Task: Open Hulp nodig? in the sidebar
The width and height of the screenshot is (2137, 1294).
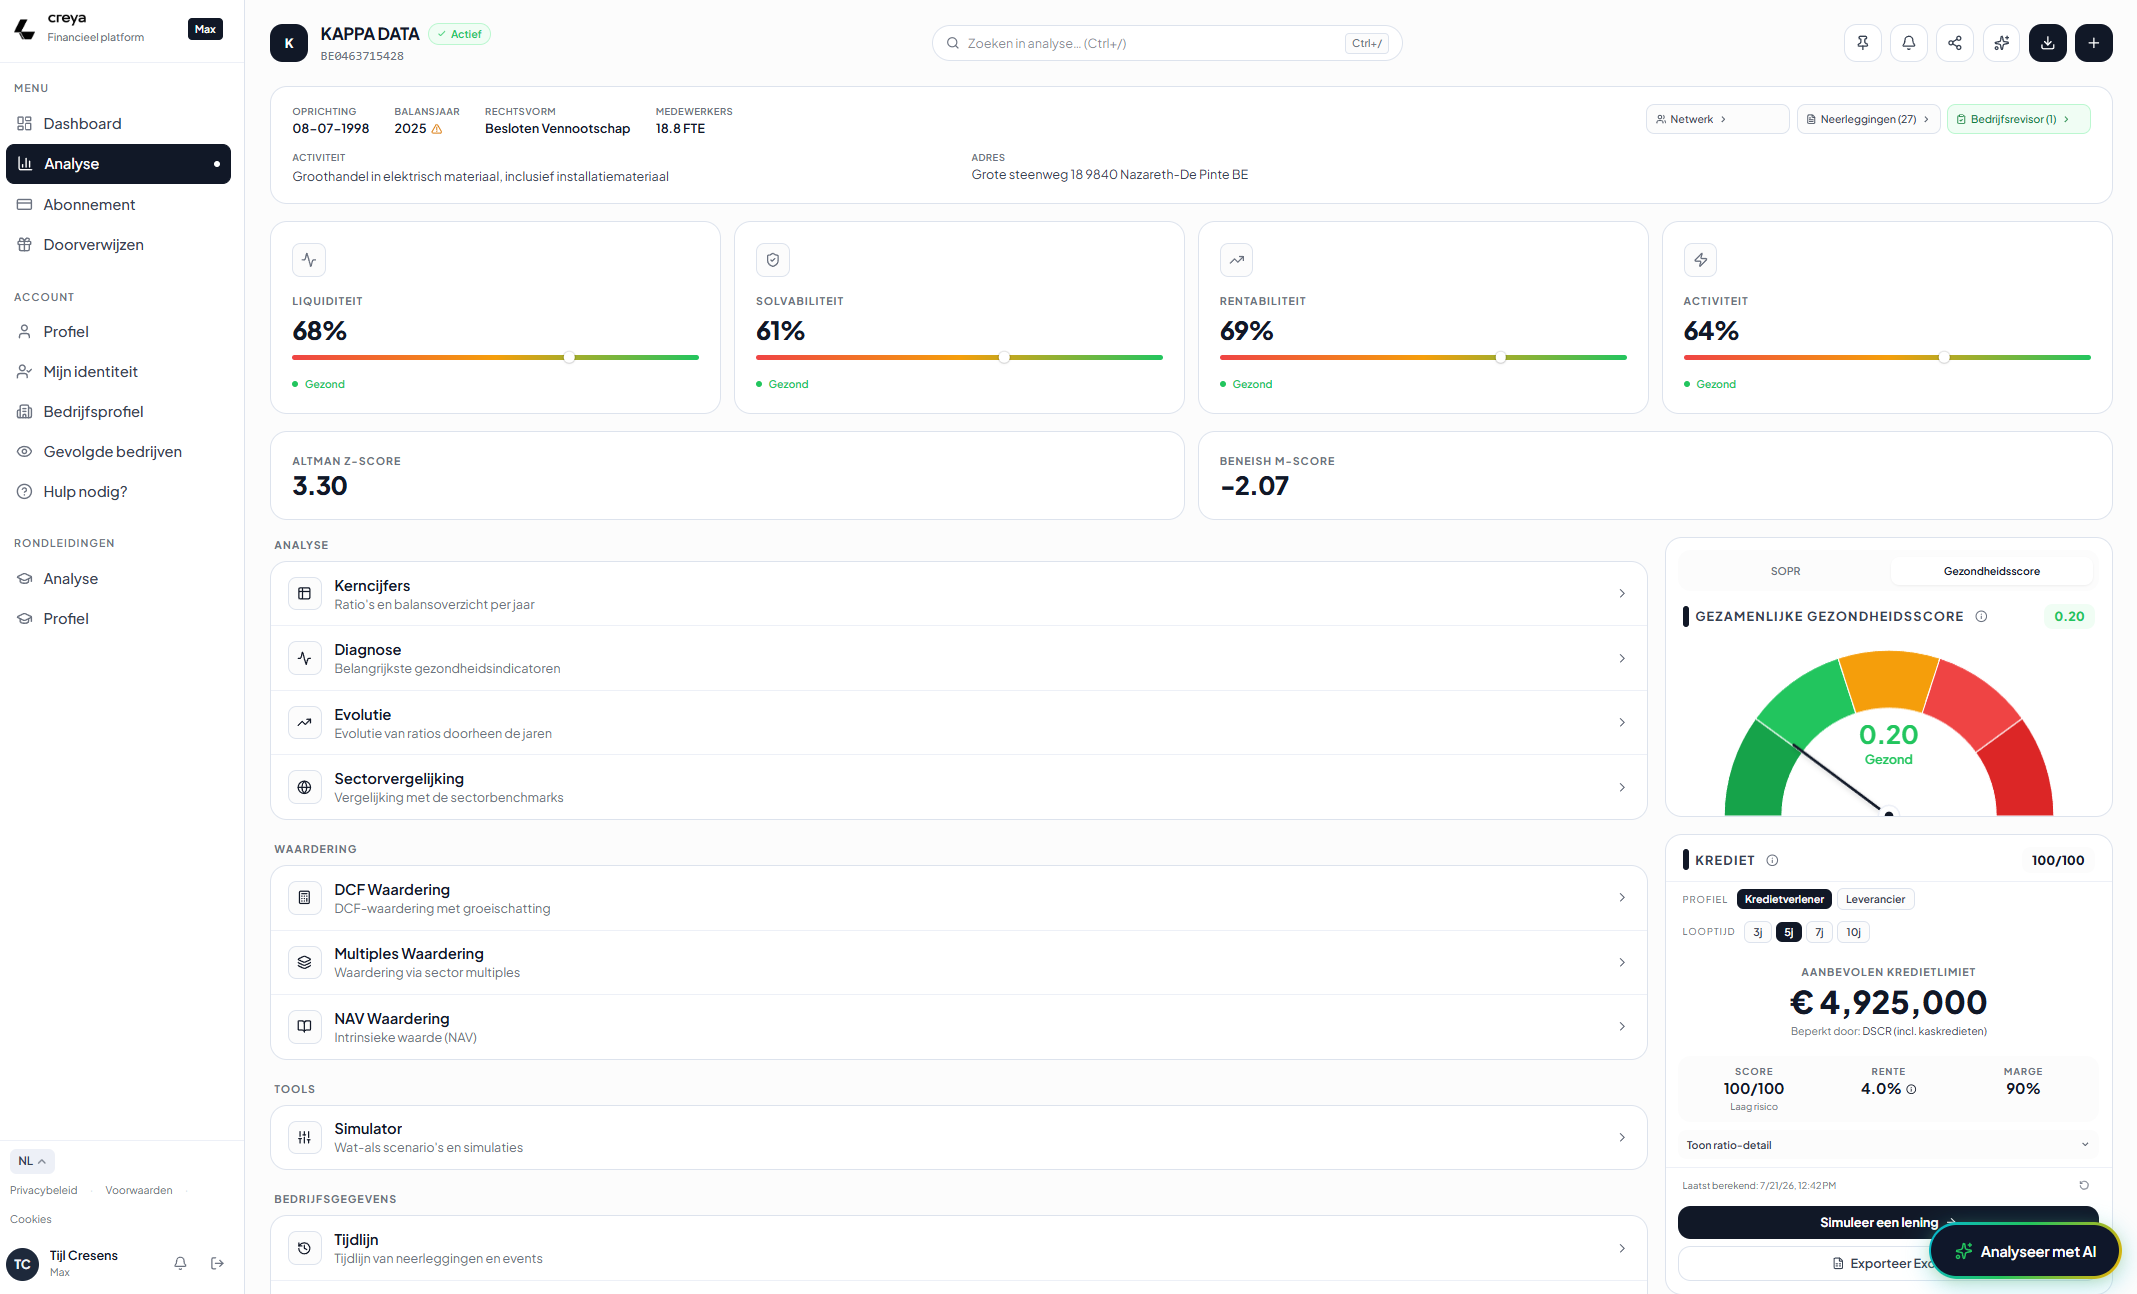Action: click(118, 491)
